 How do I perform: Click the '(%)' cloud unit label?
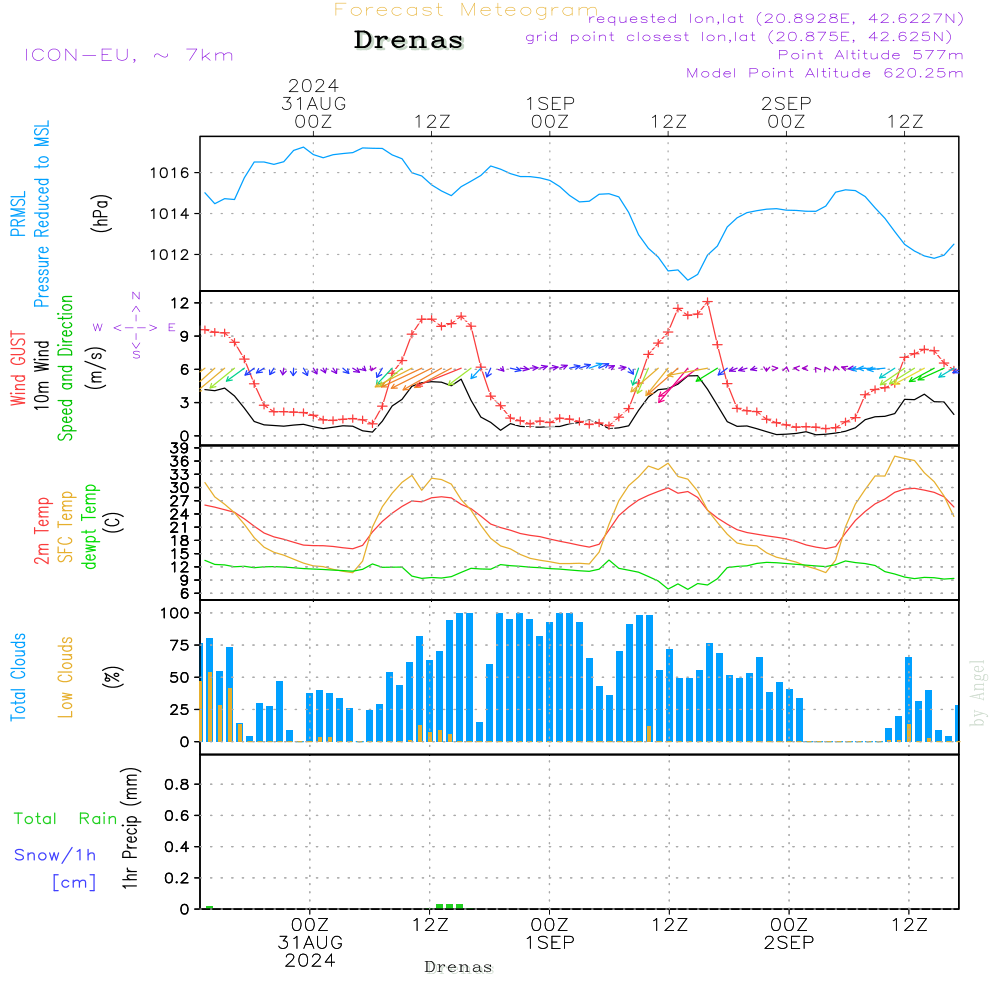113,677
